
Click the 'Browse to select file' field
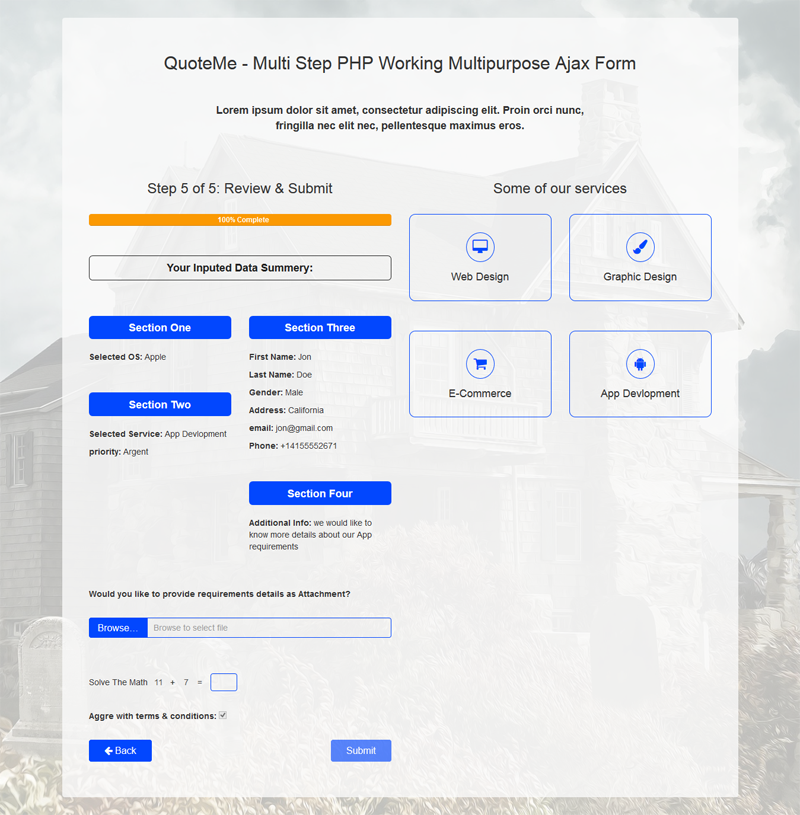coord(270,627)
